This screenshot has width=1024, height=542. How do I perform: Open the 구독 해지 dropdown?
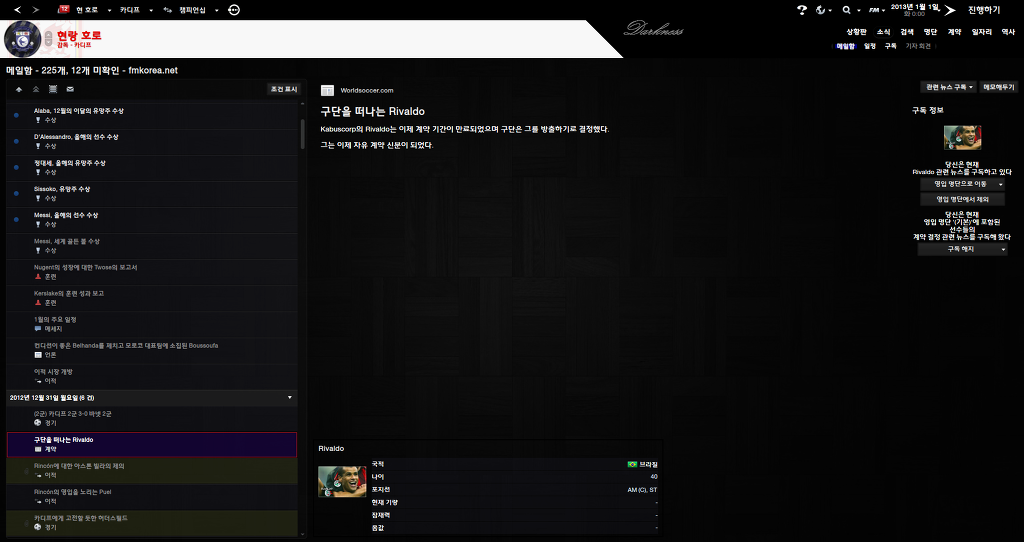(963, 249)
